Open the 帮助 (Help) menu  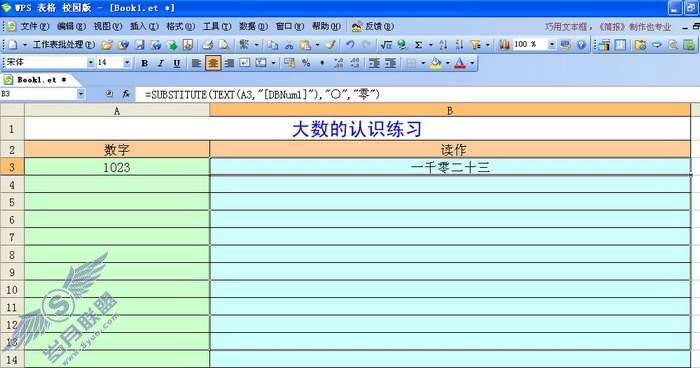point(326,26)
